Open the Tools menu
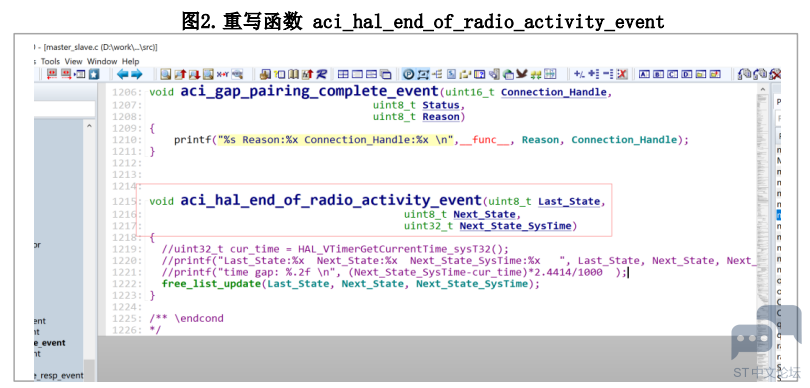This screenshot has width=810, height=388. pyautogui.click(x=50, y=61)
